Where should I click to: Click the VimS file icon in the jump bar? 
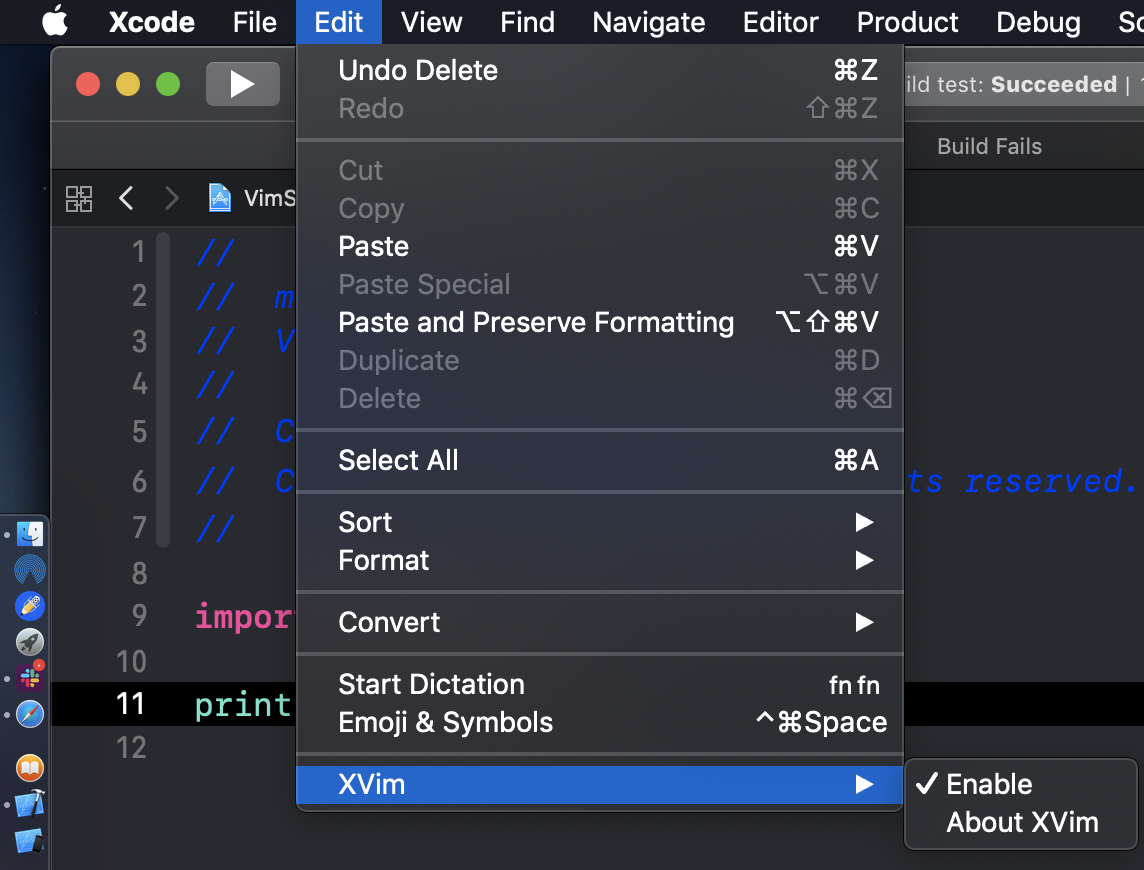click(220, 197)
